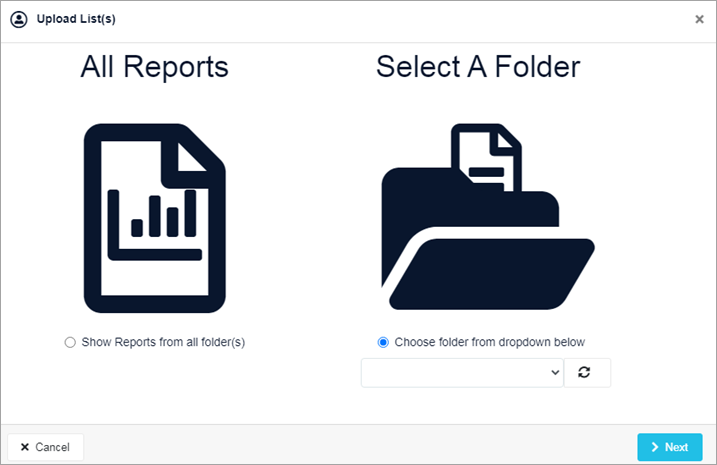Click the Upload List(s) title text
The height and width of the screenshot is (465, 717).
(x=76, y=19)
